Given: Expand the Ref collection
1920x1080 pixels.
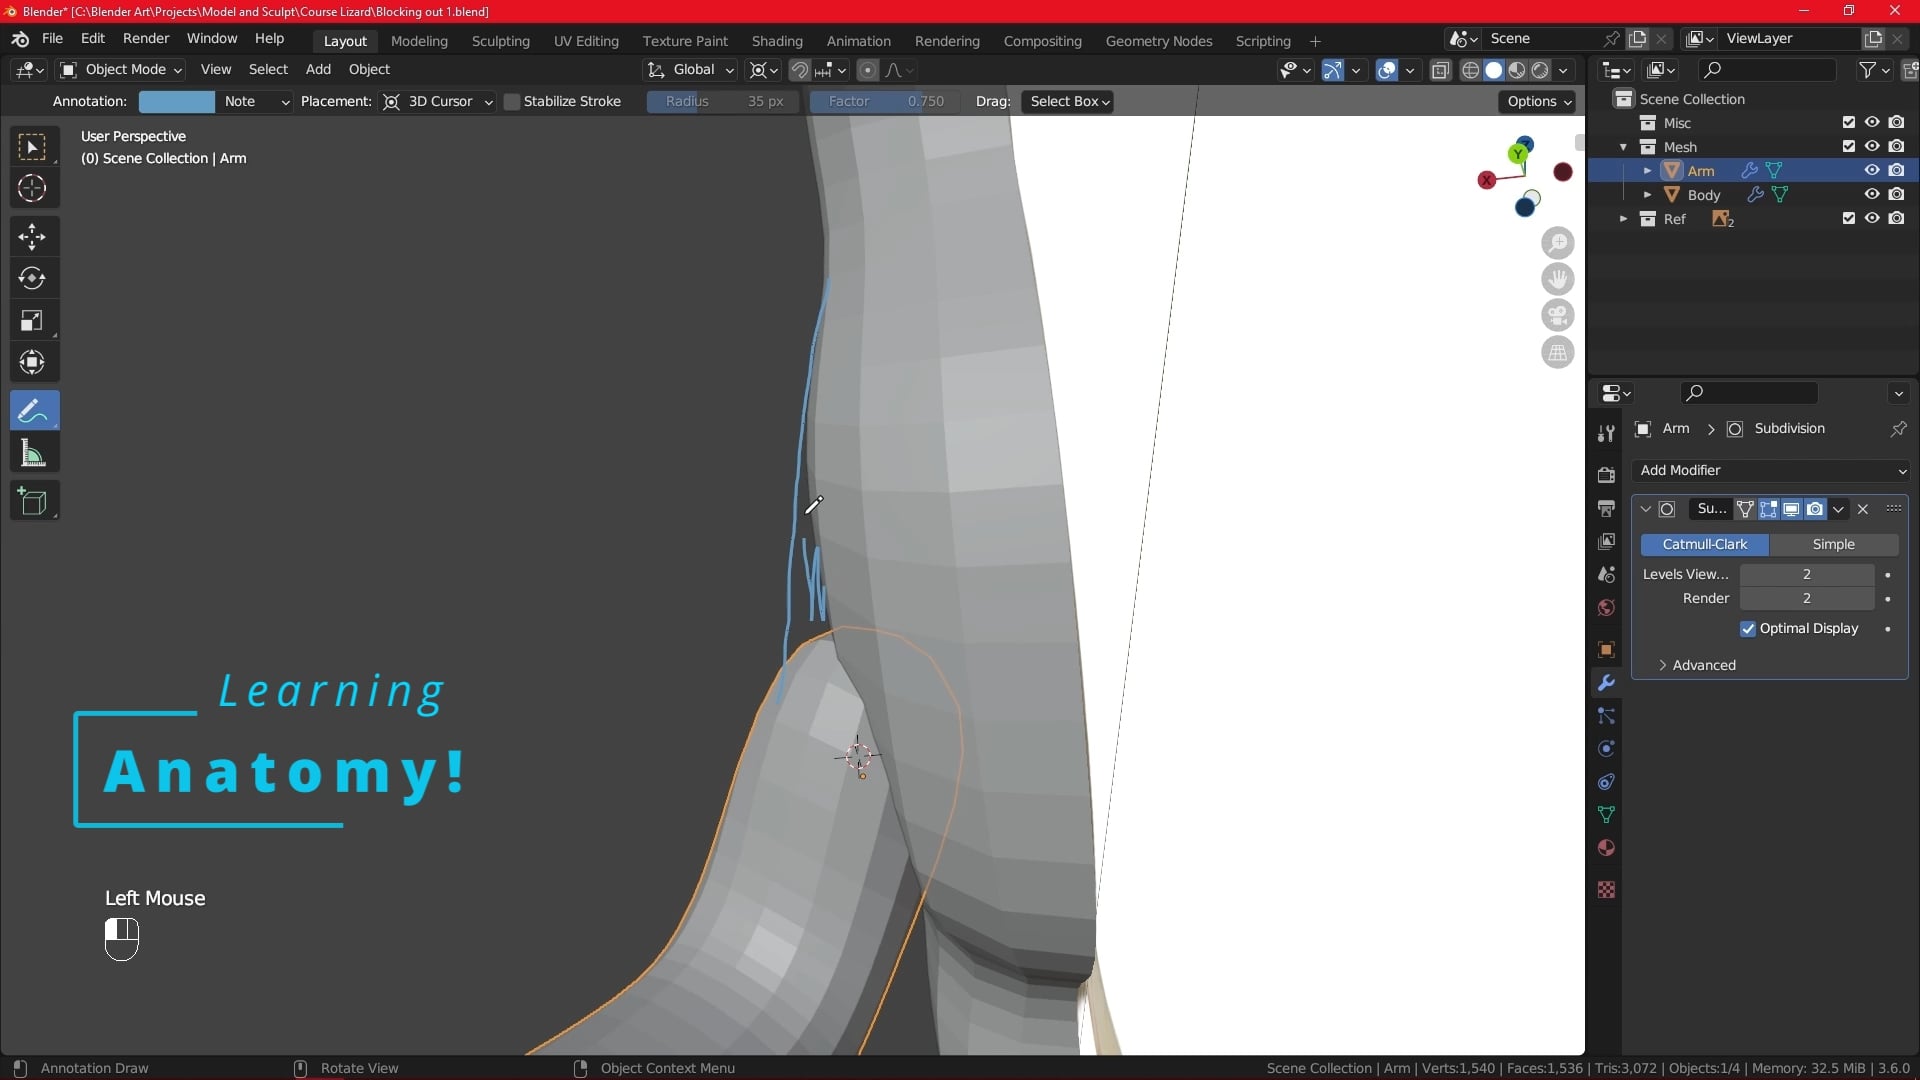Looking at the screenshot, I should [x=1623, y=219].
